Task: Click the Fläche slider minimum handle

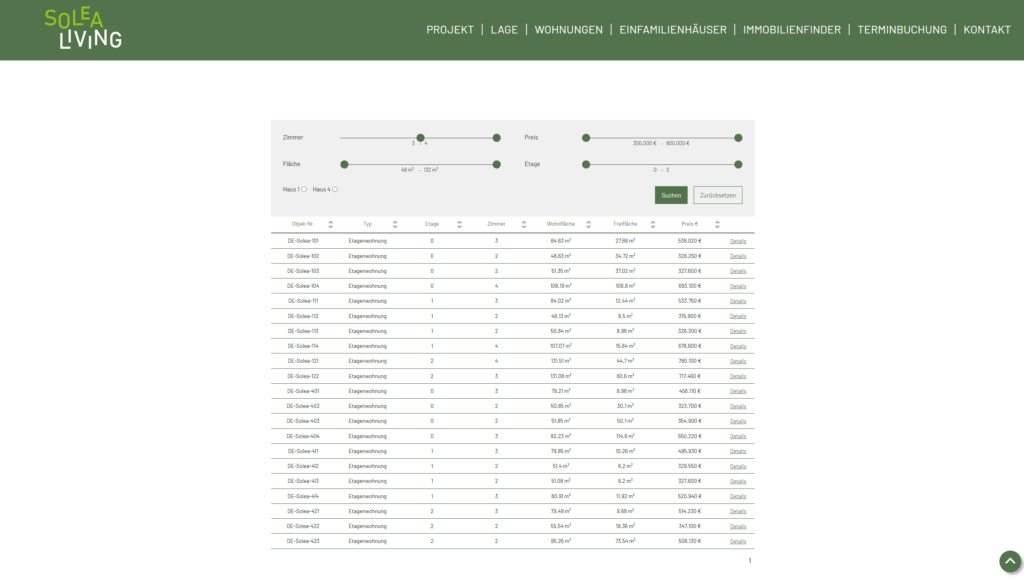Action: pyautogui.click(x=344, y=165)
